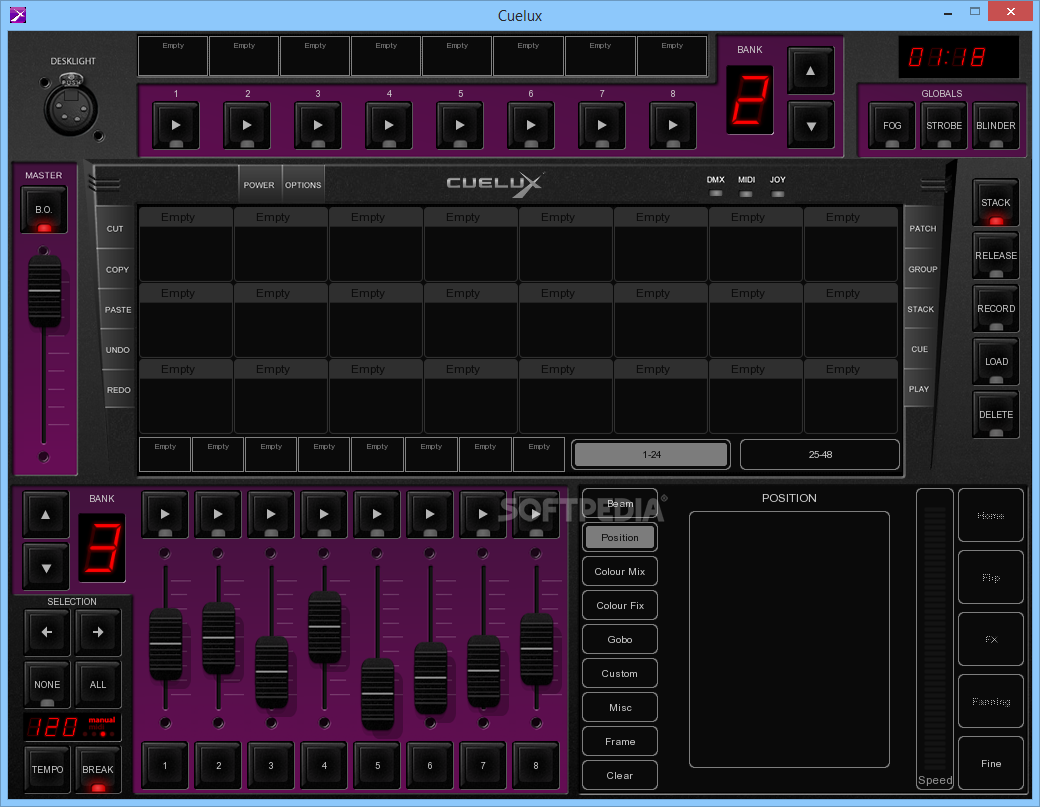Screen dimensions: 1040x807
Task: Switch to the PLAY side tab
Action: point(919,389)
